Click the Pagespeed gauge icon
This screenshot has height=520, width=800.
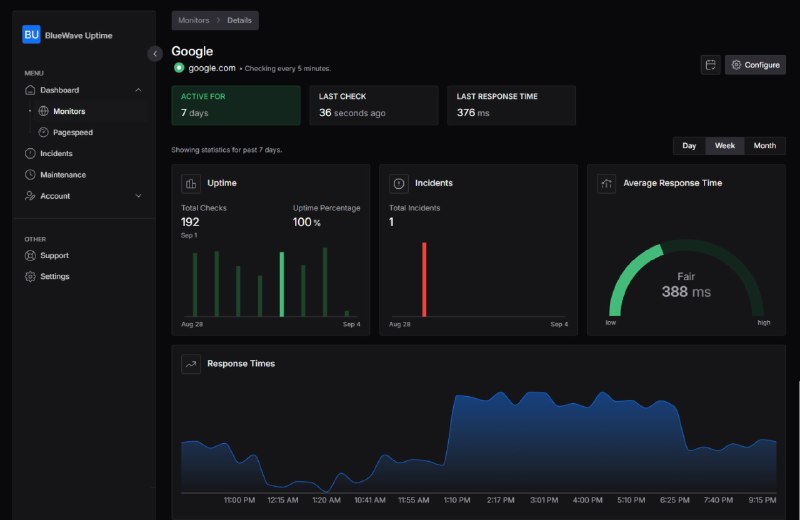(x=44, y=132)
